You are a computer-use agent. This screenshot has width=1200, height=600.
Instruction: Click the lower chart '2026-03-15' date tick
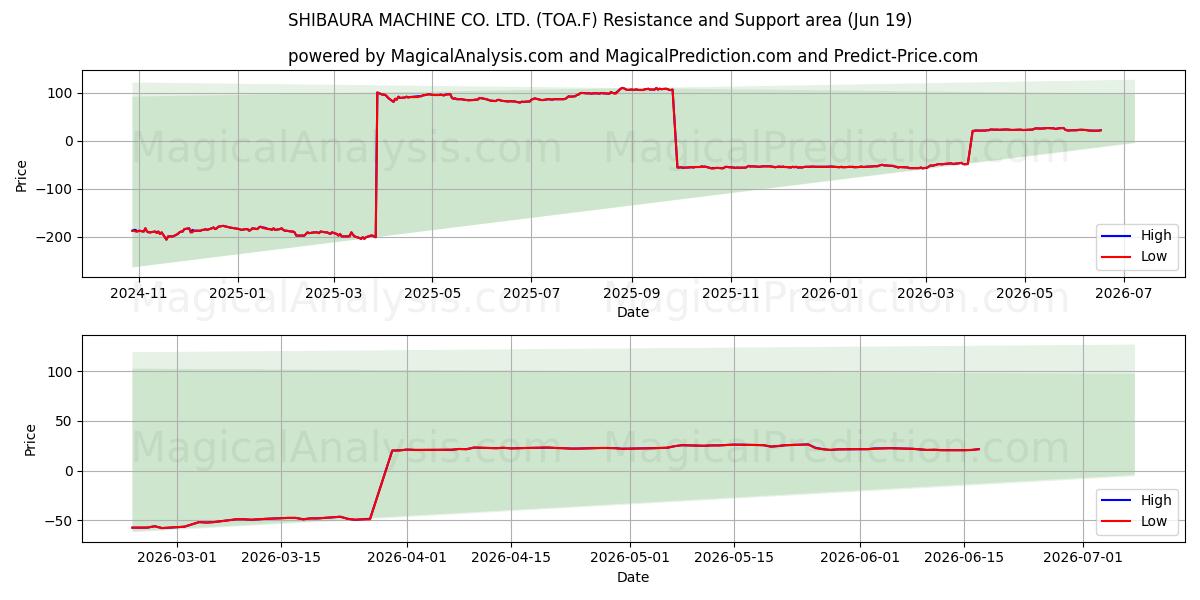281,557
